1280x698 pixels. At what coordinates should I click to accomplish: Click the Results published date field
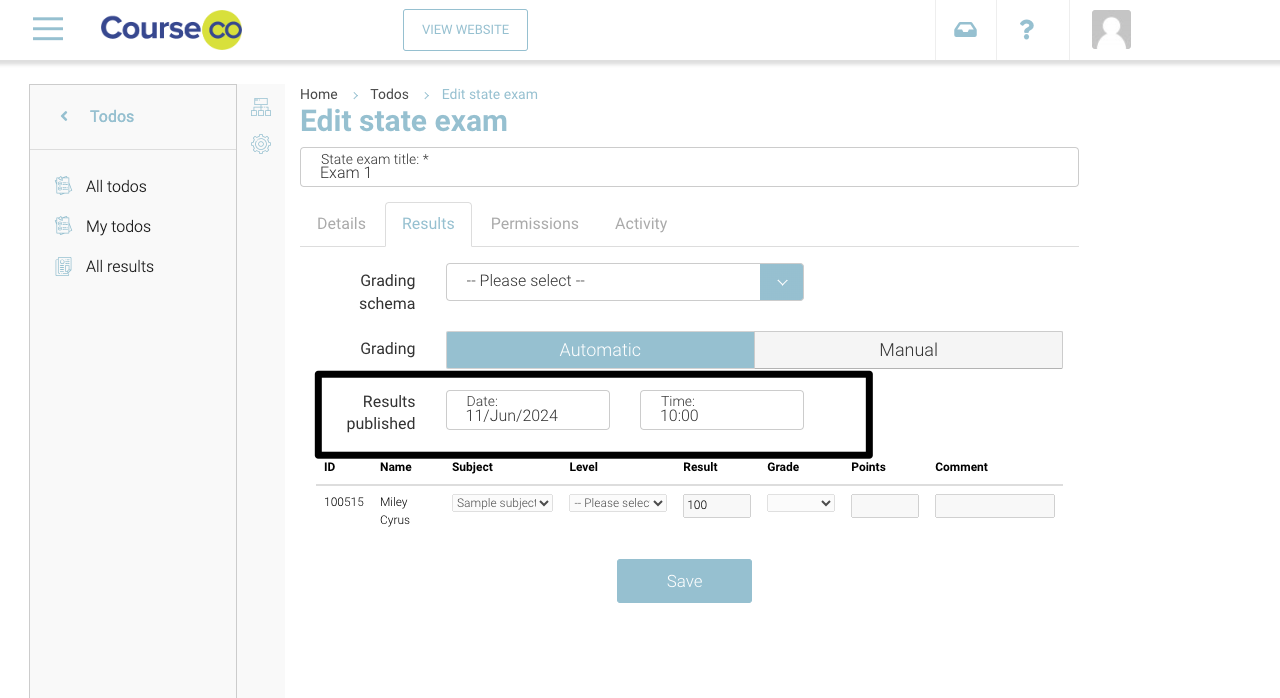pos(527,410)
